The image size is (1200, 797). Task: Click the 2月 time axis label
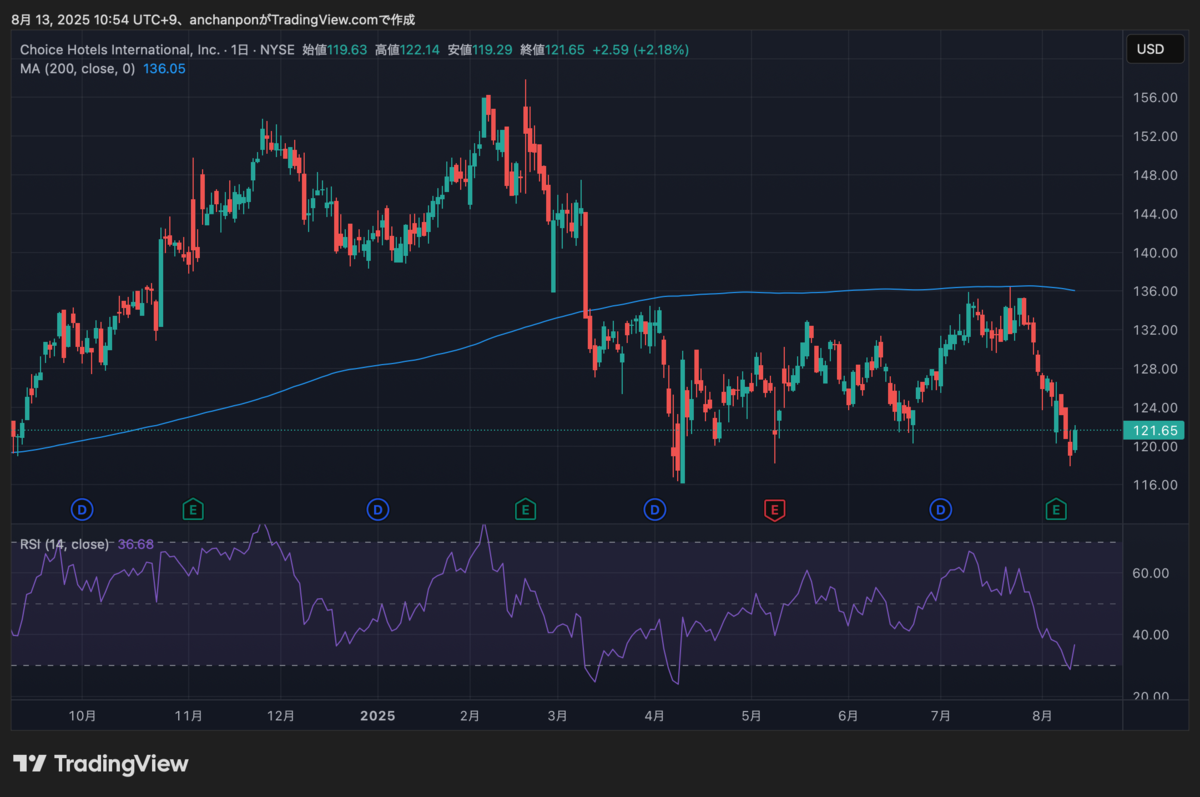(470, 716)
